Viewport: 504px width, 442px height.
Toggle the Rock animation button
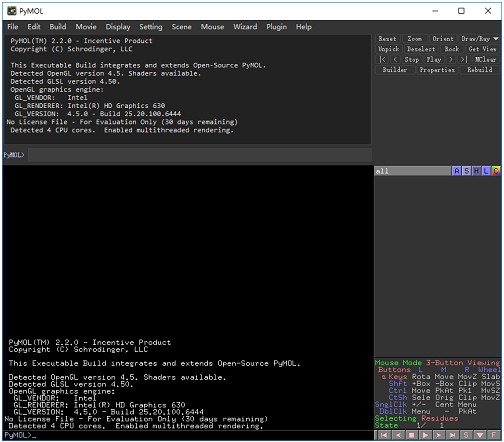[x=452, y=49]
